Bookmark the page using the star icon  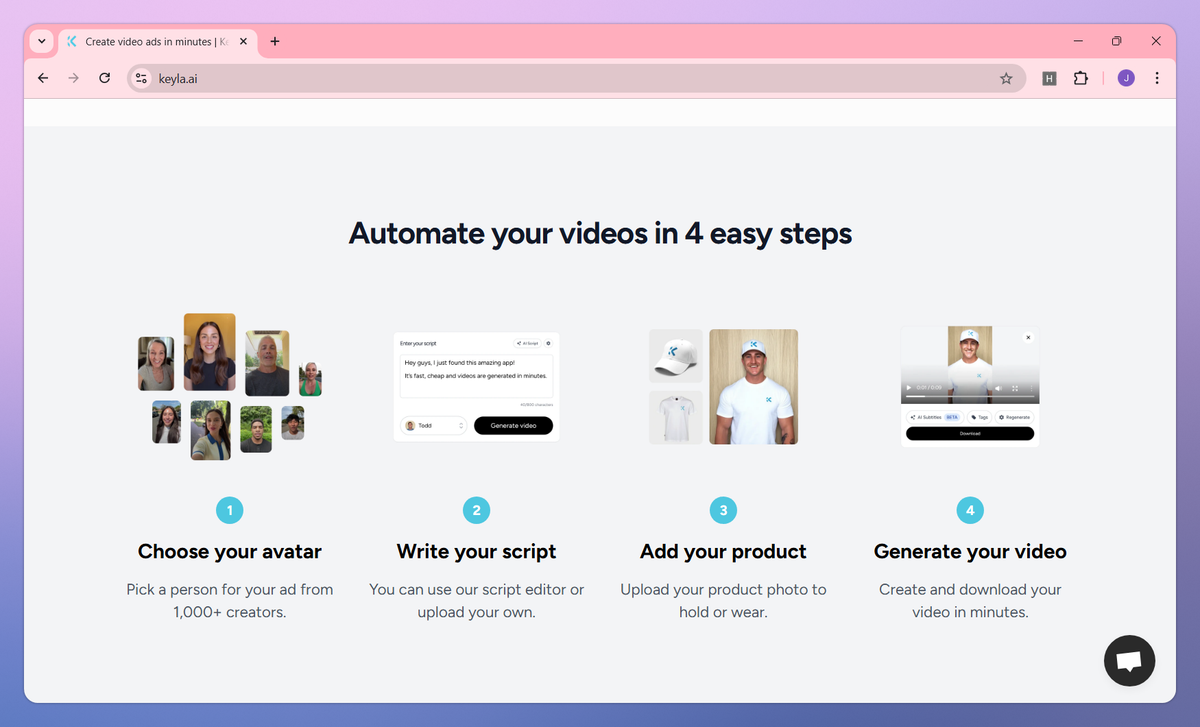tap(1006, 78)
